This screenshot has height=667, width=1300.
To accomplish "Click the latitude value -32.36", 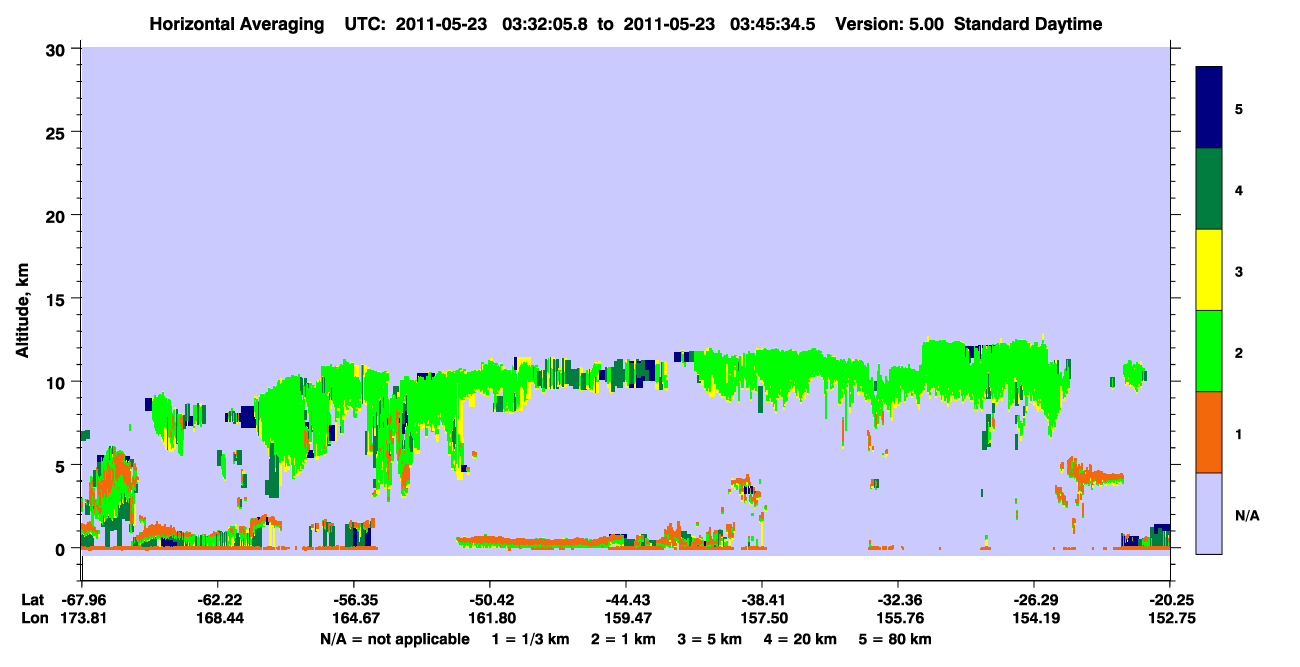I will (x=898, y=600).
